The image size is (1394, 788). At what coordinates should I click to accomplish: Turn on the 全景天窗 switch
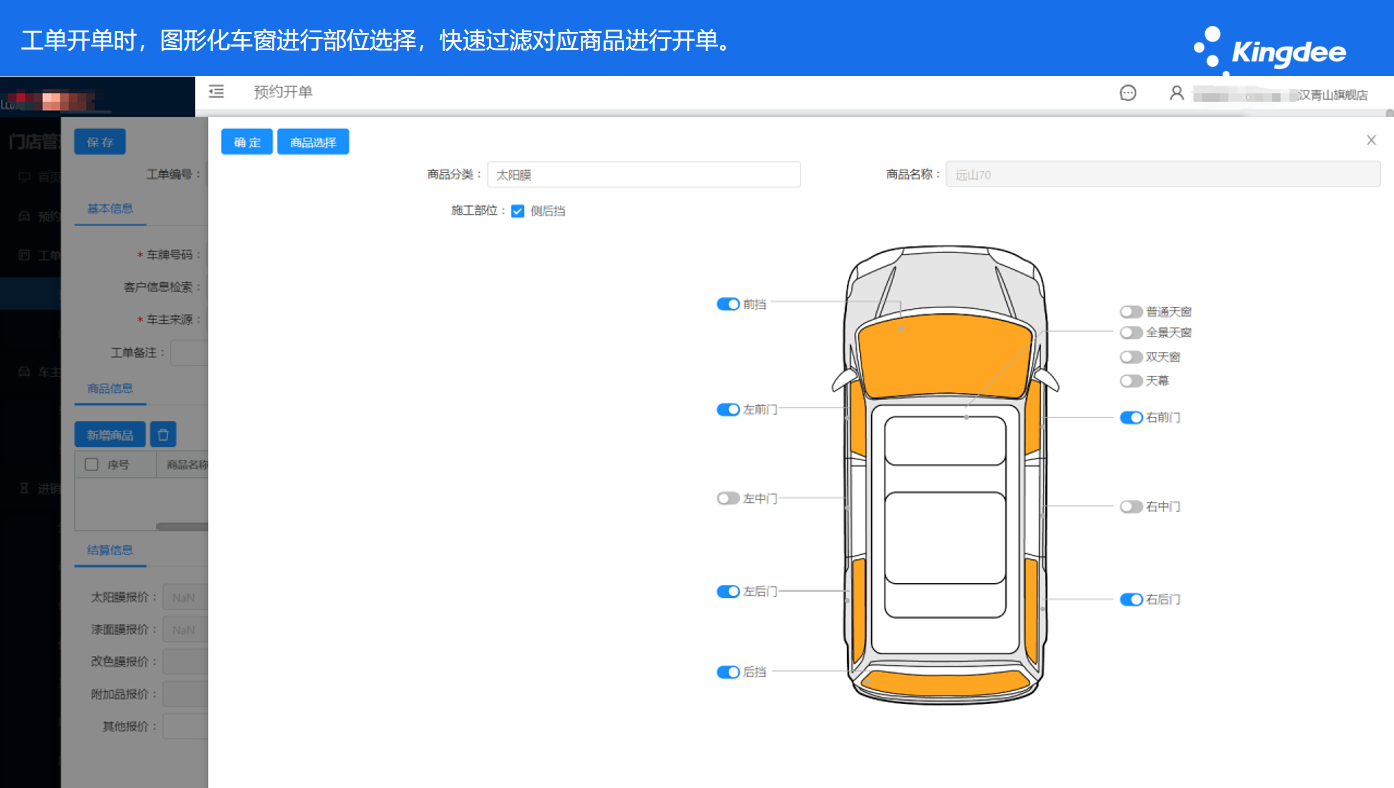pyautogui.click(x=1131, y=333)
